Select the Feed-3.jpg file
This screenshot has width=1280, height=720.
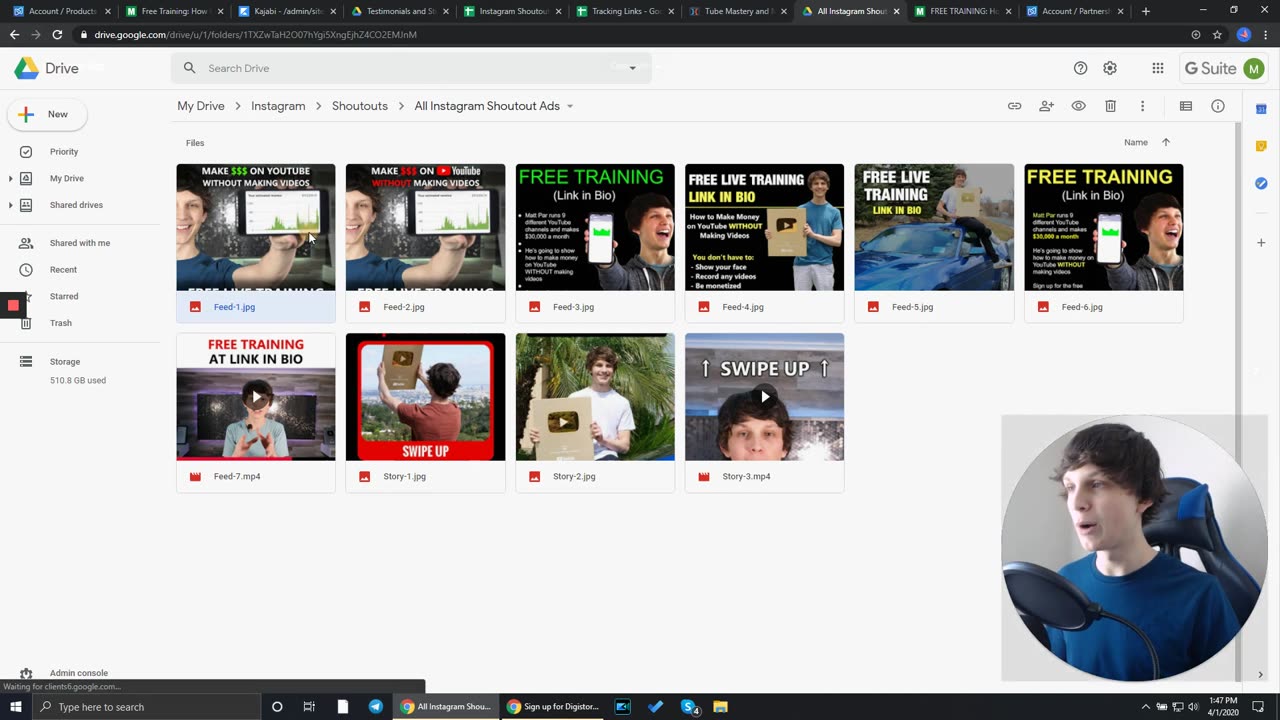pos(595,243)
